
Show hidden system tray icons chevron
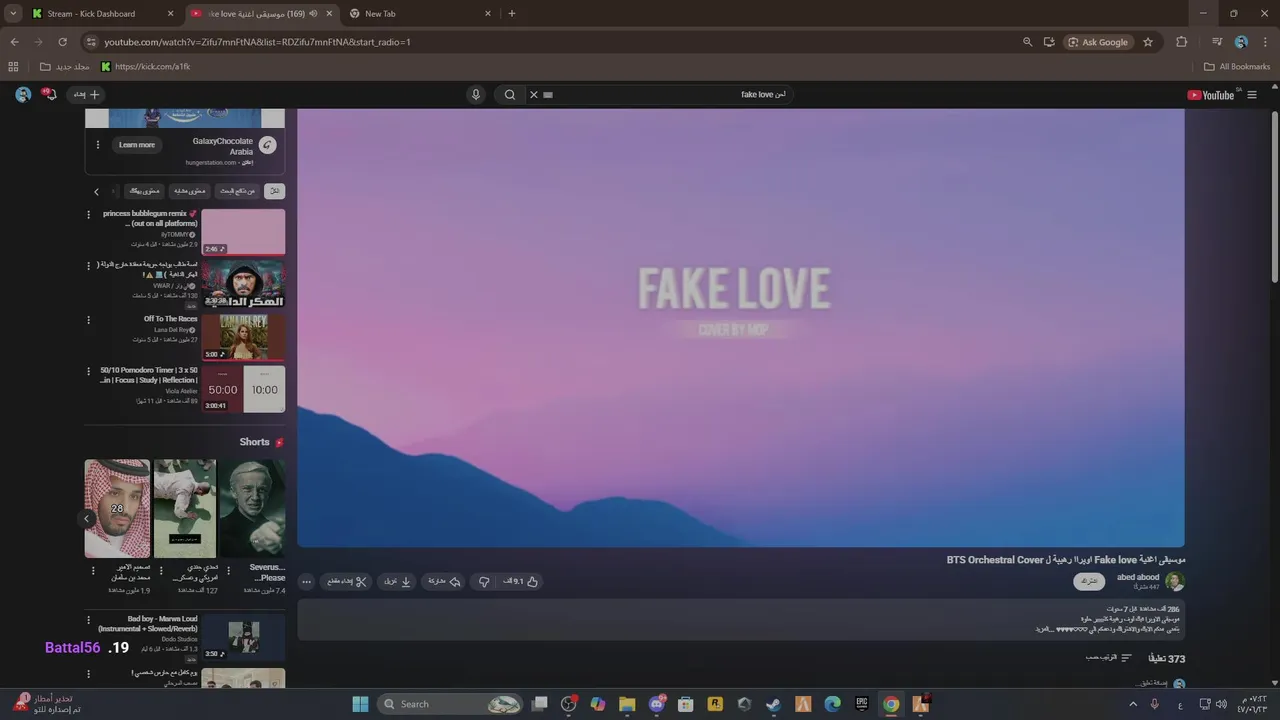tap(1133, 704)
